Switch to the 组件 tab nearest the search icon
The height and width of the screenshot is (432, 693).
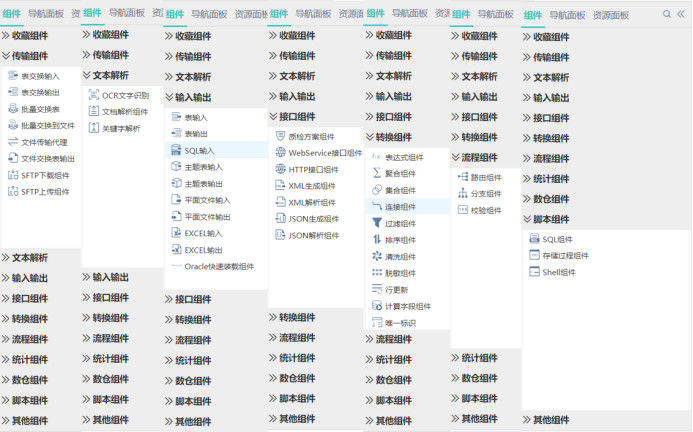[533, 15]
